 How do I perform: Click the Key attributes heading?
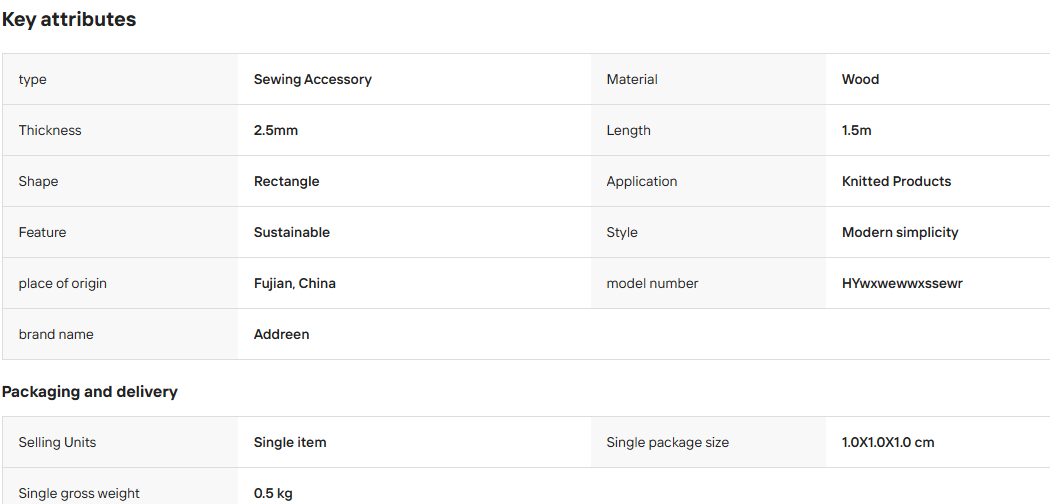(69, 19)
